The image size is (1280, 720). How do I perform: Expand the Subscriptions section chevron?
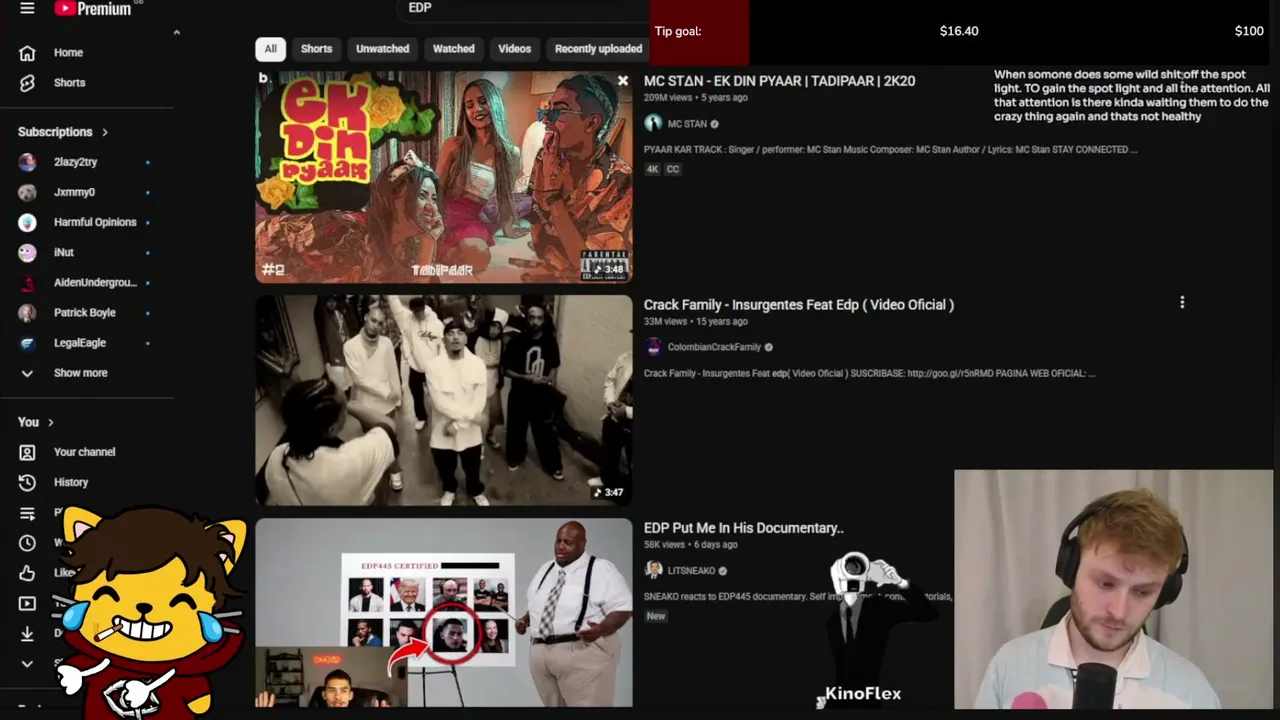104,132
